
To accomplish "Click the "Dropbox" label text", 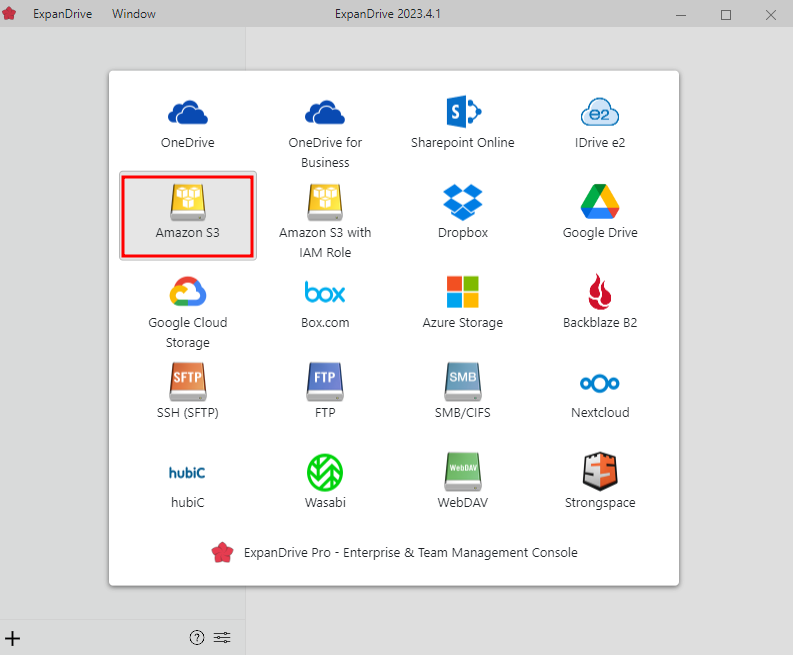I will pyautogui.click(x=463, y=233).
